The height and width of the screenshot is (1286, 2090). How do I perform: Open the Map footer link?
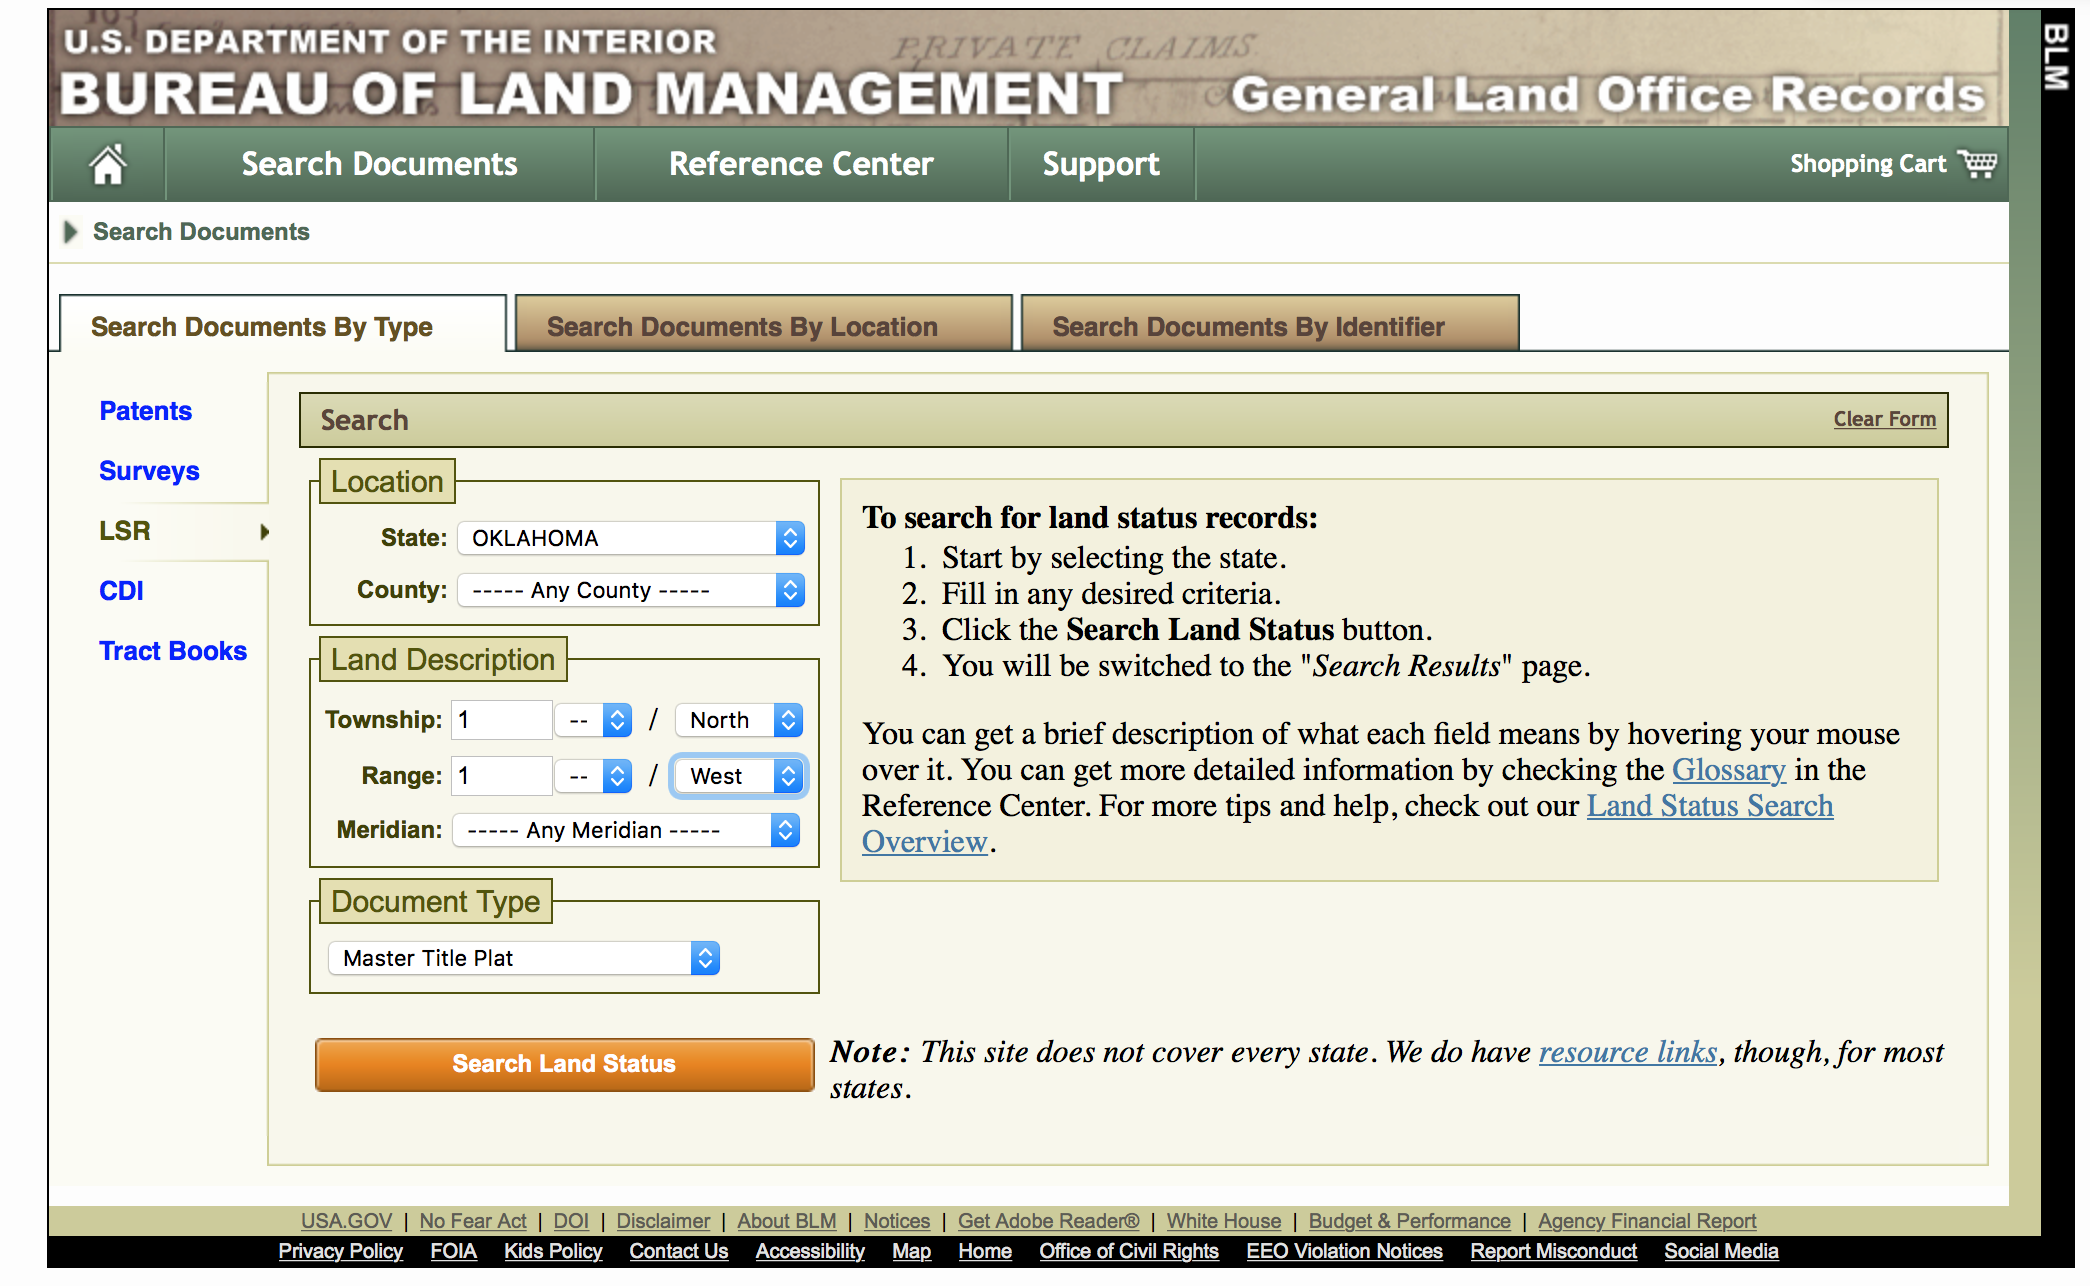tap(911, 1251)
